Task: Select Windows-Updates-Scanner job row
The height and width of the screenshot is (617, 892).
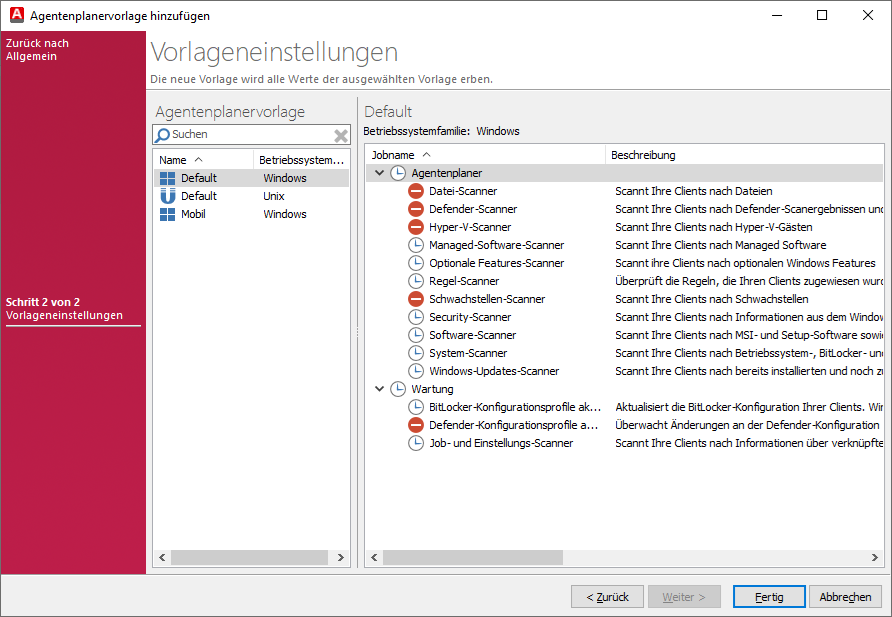Action: [x=625, y=371]
